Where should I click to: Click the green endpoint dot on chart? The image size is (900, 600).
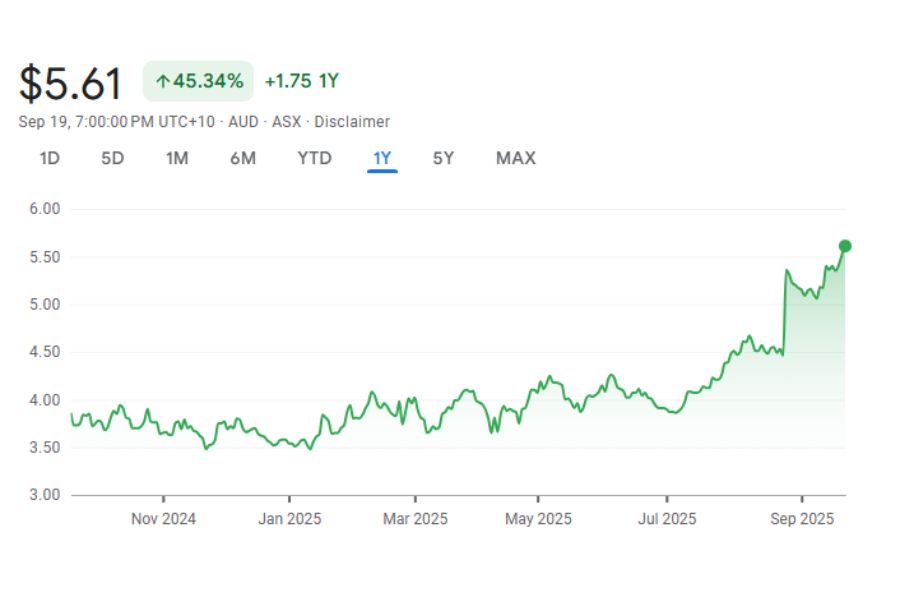pos(845,246)
